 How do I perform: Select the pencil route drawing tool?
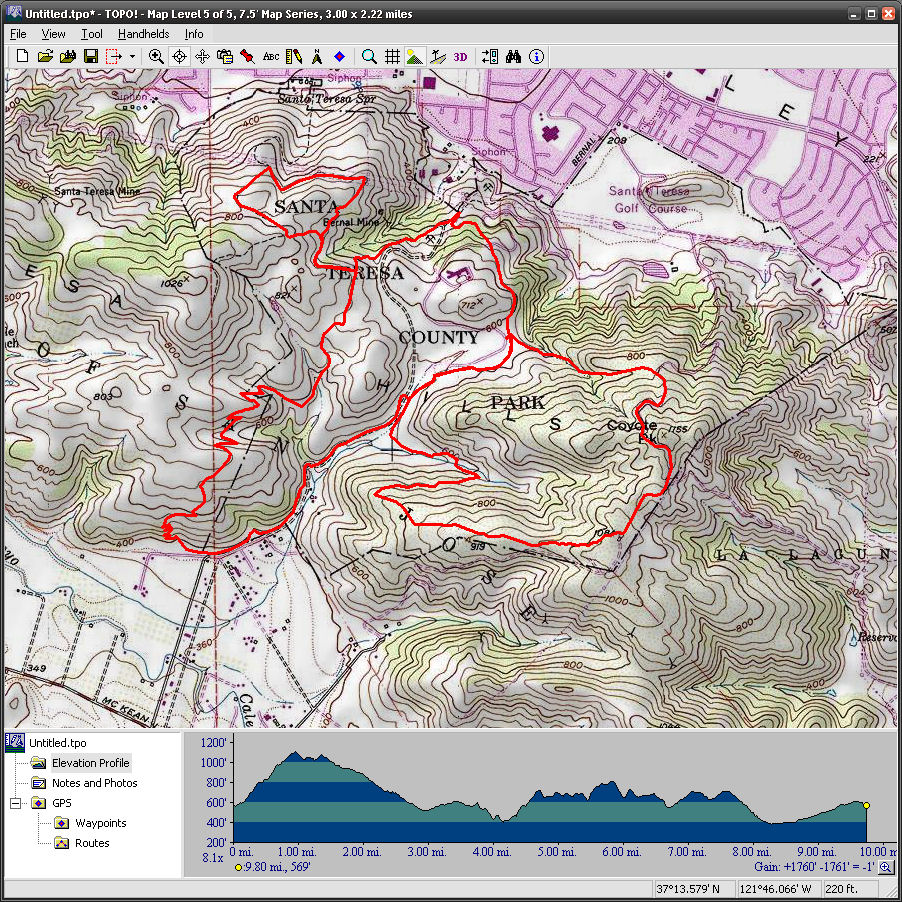click(294, 56)
